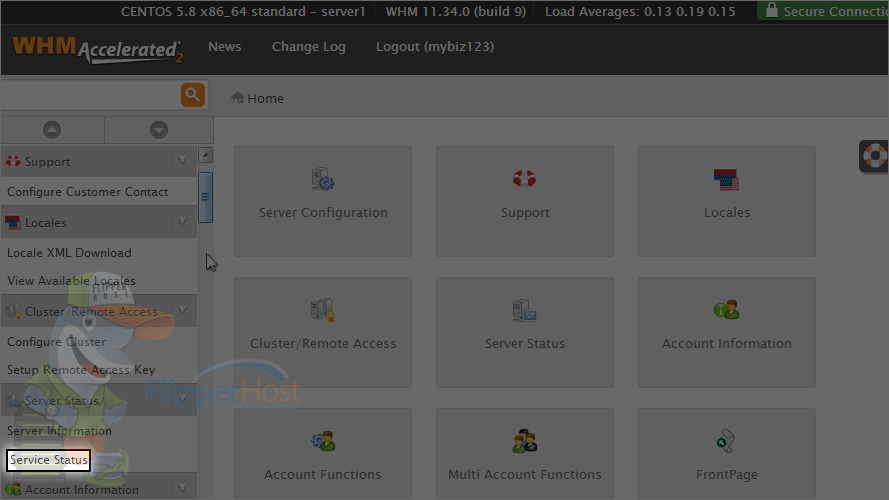
Task: Click the Secure Connection lock indicator
Action: click(825, 11)
